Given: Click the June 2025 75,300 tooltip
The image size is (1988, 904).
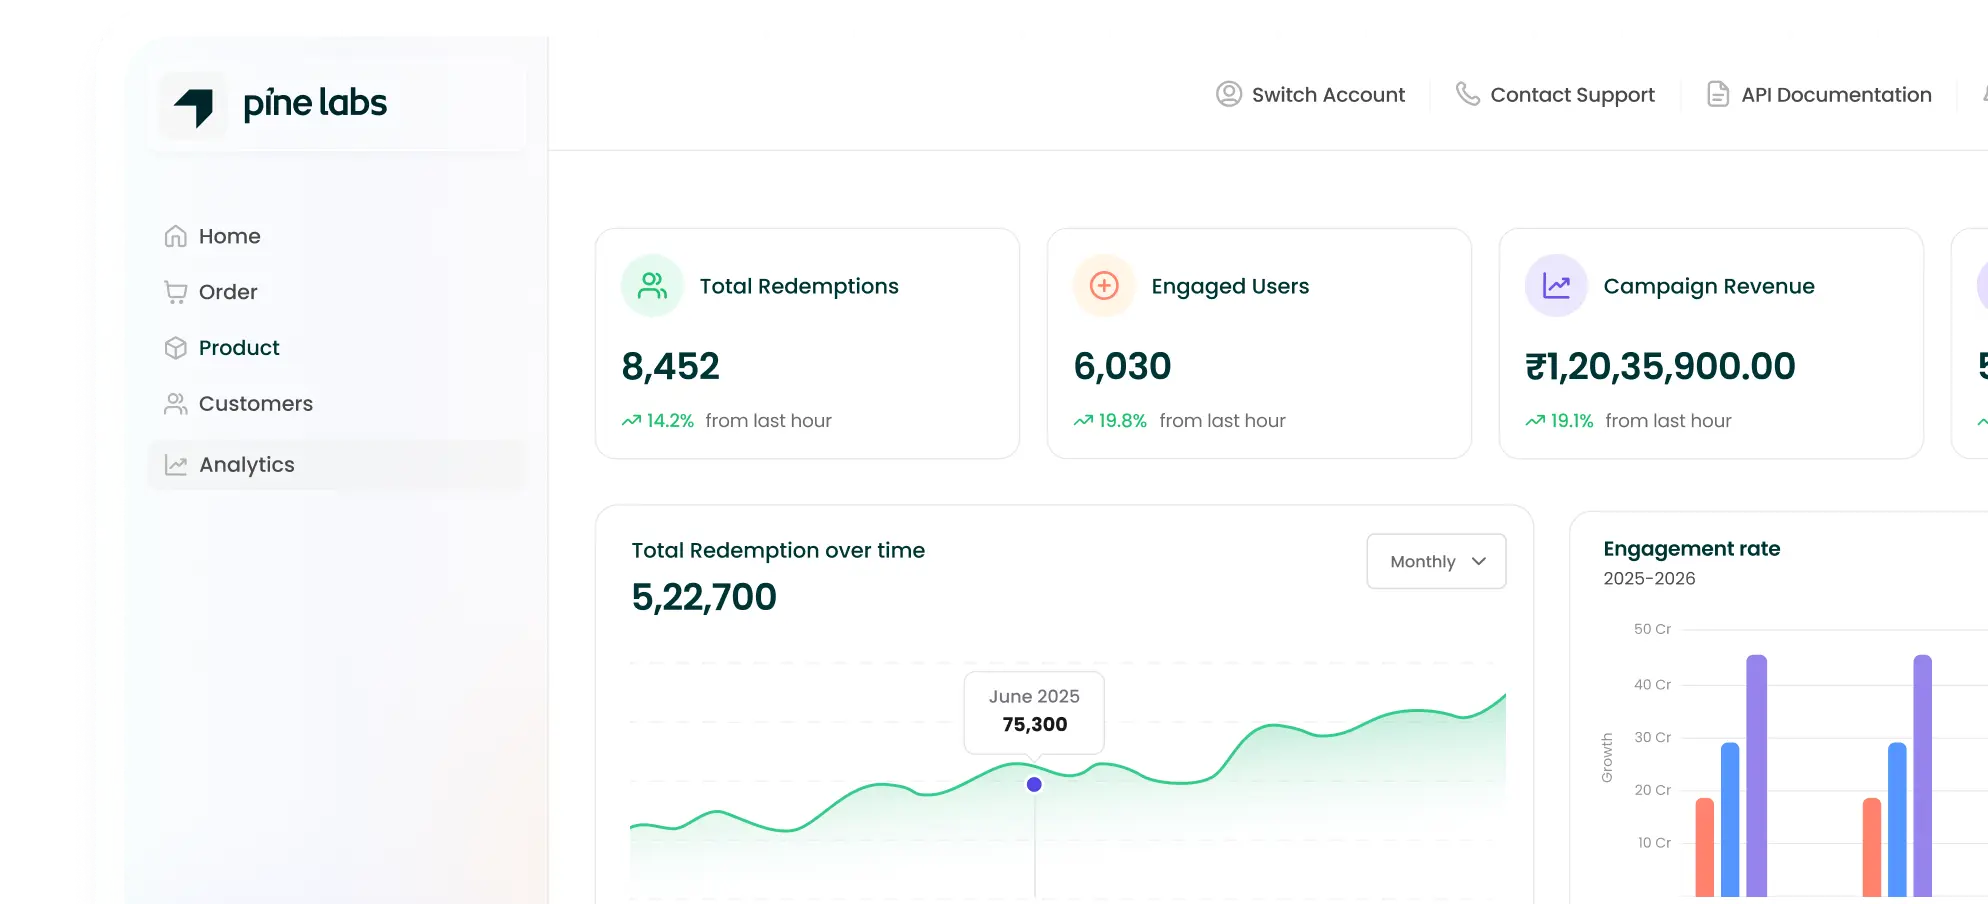Looking at the screenshot, I should pos(1034,711).
